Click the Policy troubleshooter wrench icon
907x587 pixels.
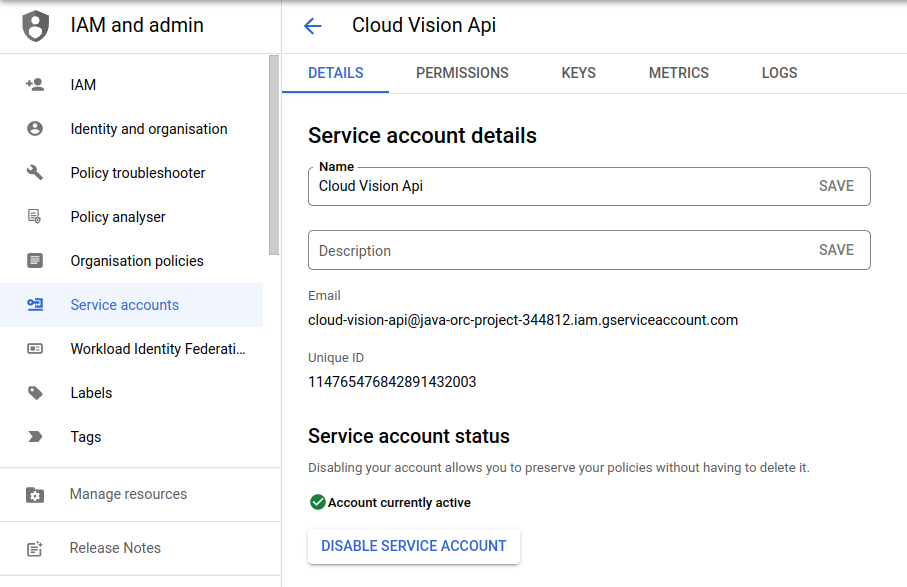(35, 173)
